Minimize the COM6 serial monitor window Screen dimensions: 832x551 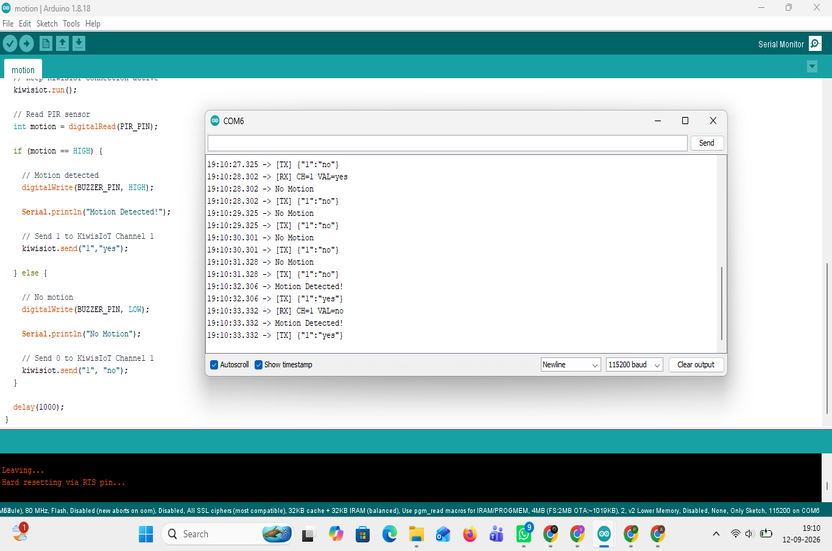657,120
